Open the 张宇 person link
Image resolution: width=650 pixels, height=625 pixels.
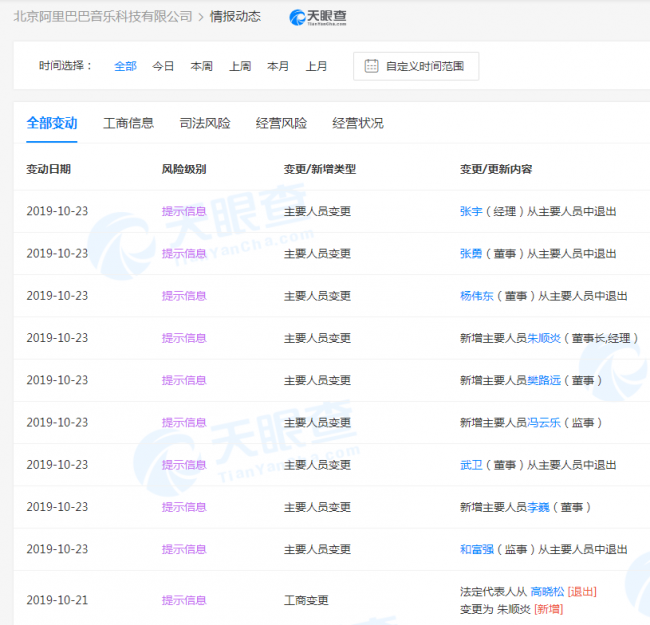click(471, 211)
